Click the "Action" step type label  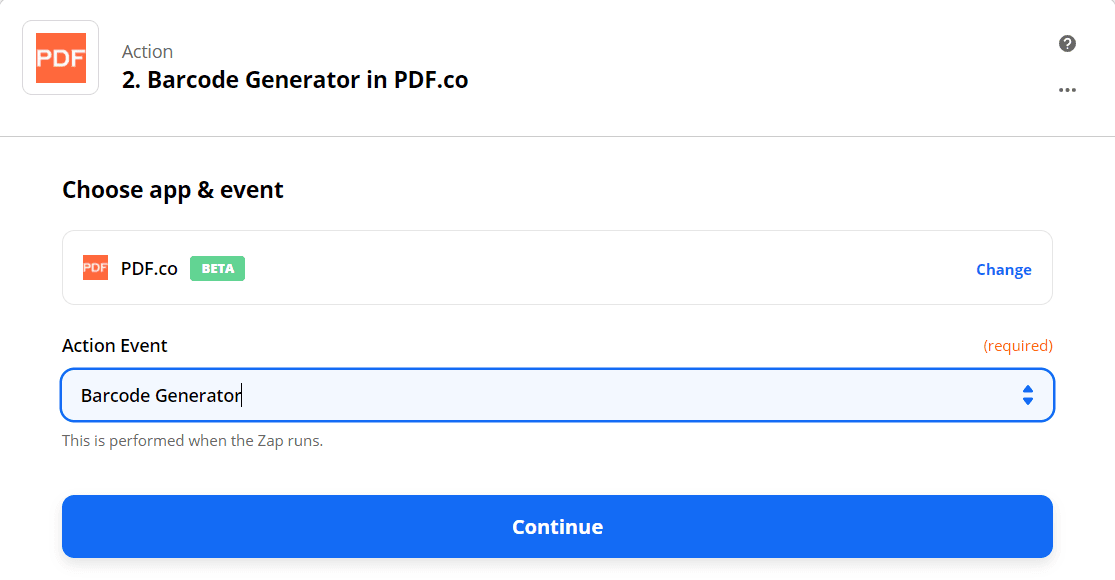(x=147, y=51)
